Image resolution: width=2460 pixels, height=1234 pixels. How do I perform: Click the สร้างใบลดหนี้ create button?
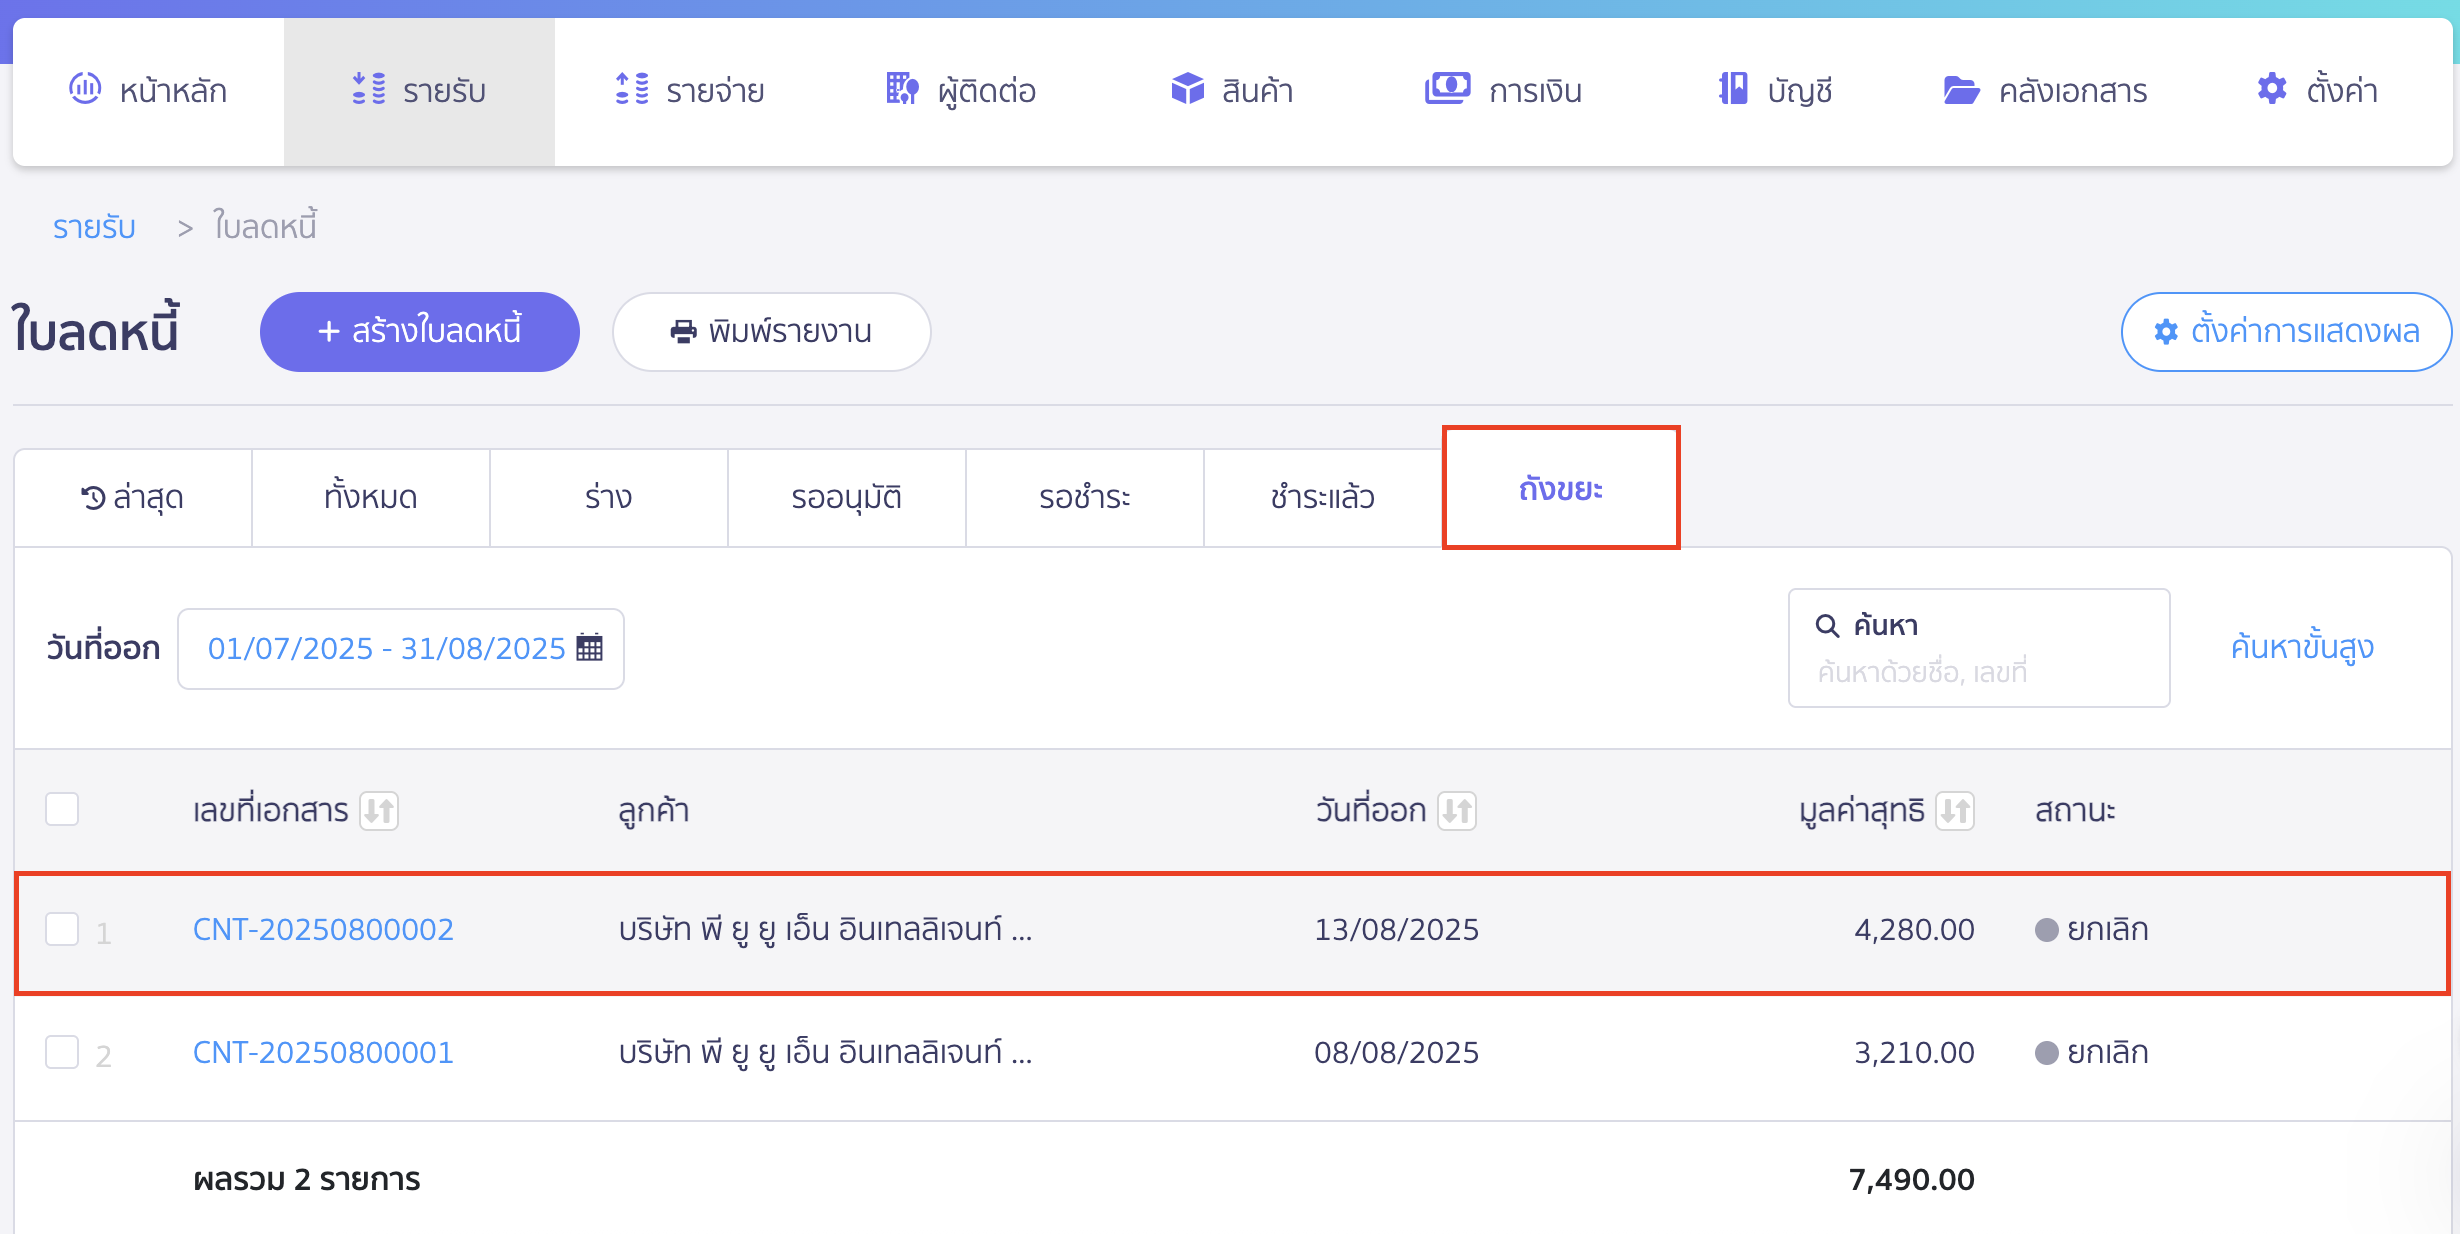click(420, 332)
